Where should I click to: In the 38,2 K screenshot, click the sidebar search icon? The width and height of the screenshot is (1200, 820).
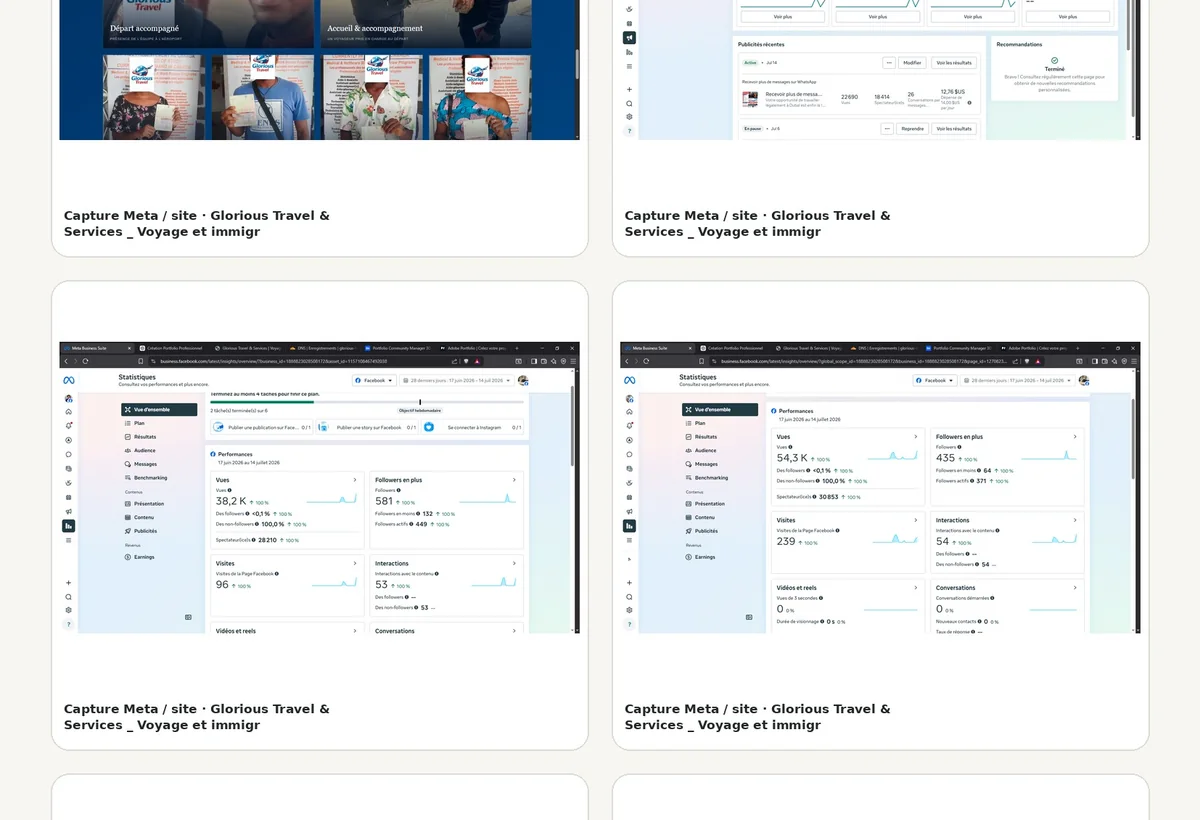(69, 597)
